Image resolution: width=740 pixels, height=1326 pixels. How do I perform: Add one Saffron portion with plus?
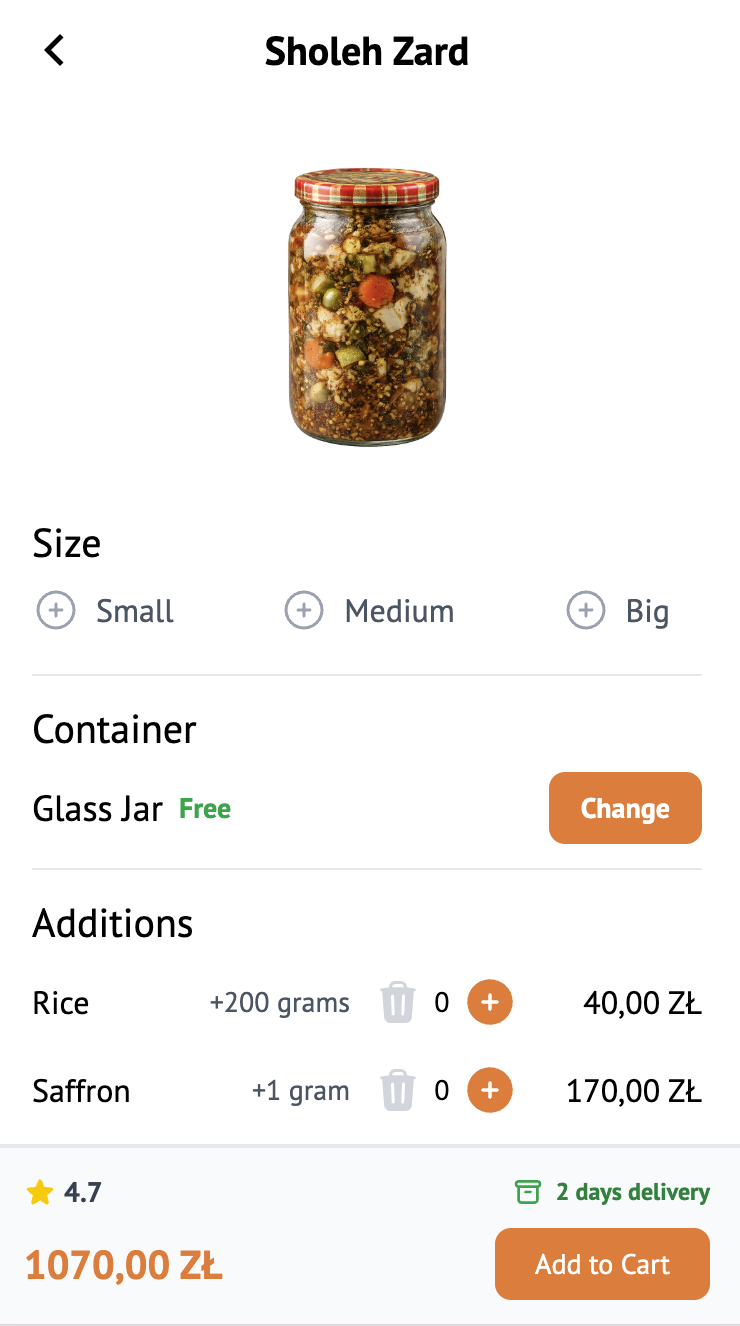coord(490,1090)
